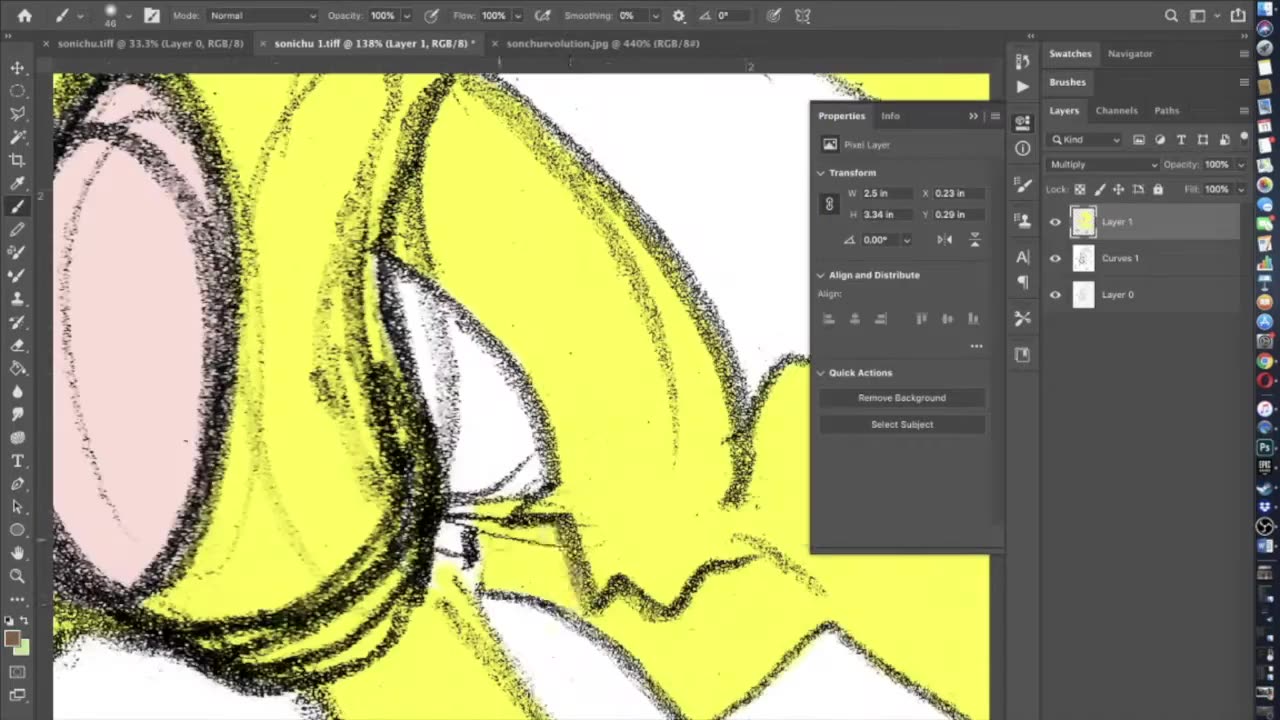This screenshot has width=1280, height=720.
Task: Open layer filter Kind dropdown
Action: pos(1086,140)
